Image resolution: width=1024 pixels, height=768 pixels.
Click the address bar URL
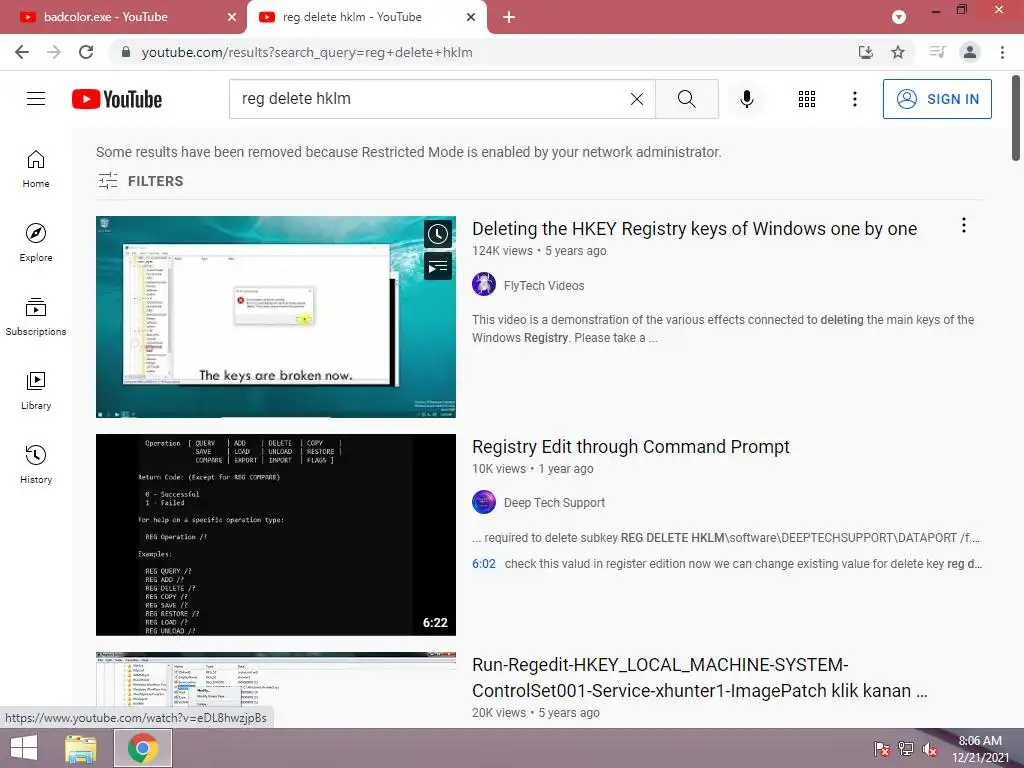tap(307, 52)
